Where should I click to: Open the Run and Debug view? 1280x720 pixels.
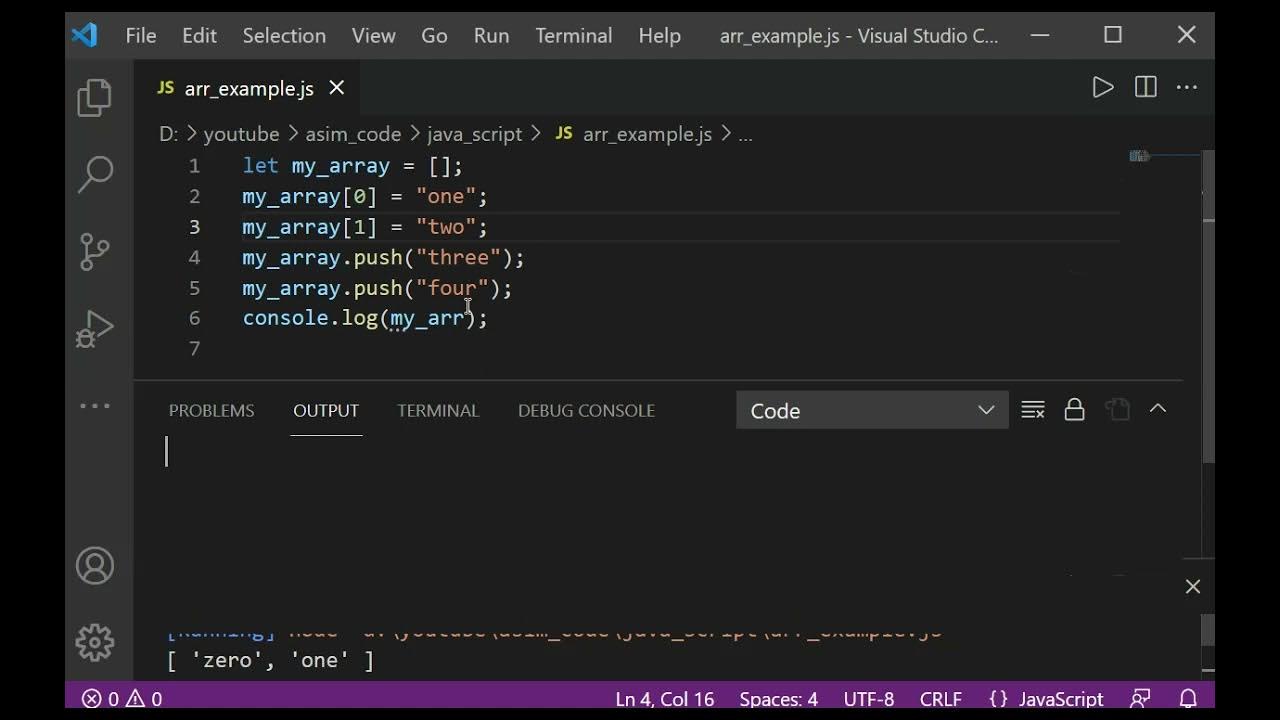click(x=95, y=329)
